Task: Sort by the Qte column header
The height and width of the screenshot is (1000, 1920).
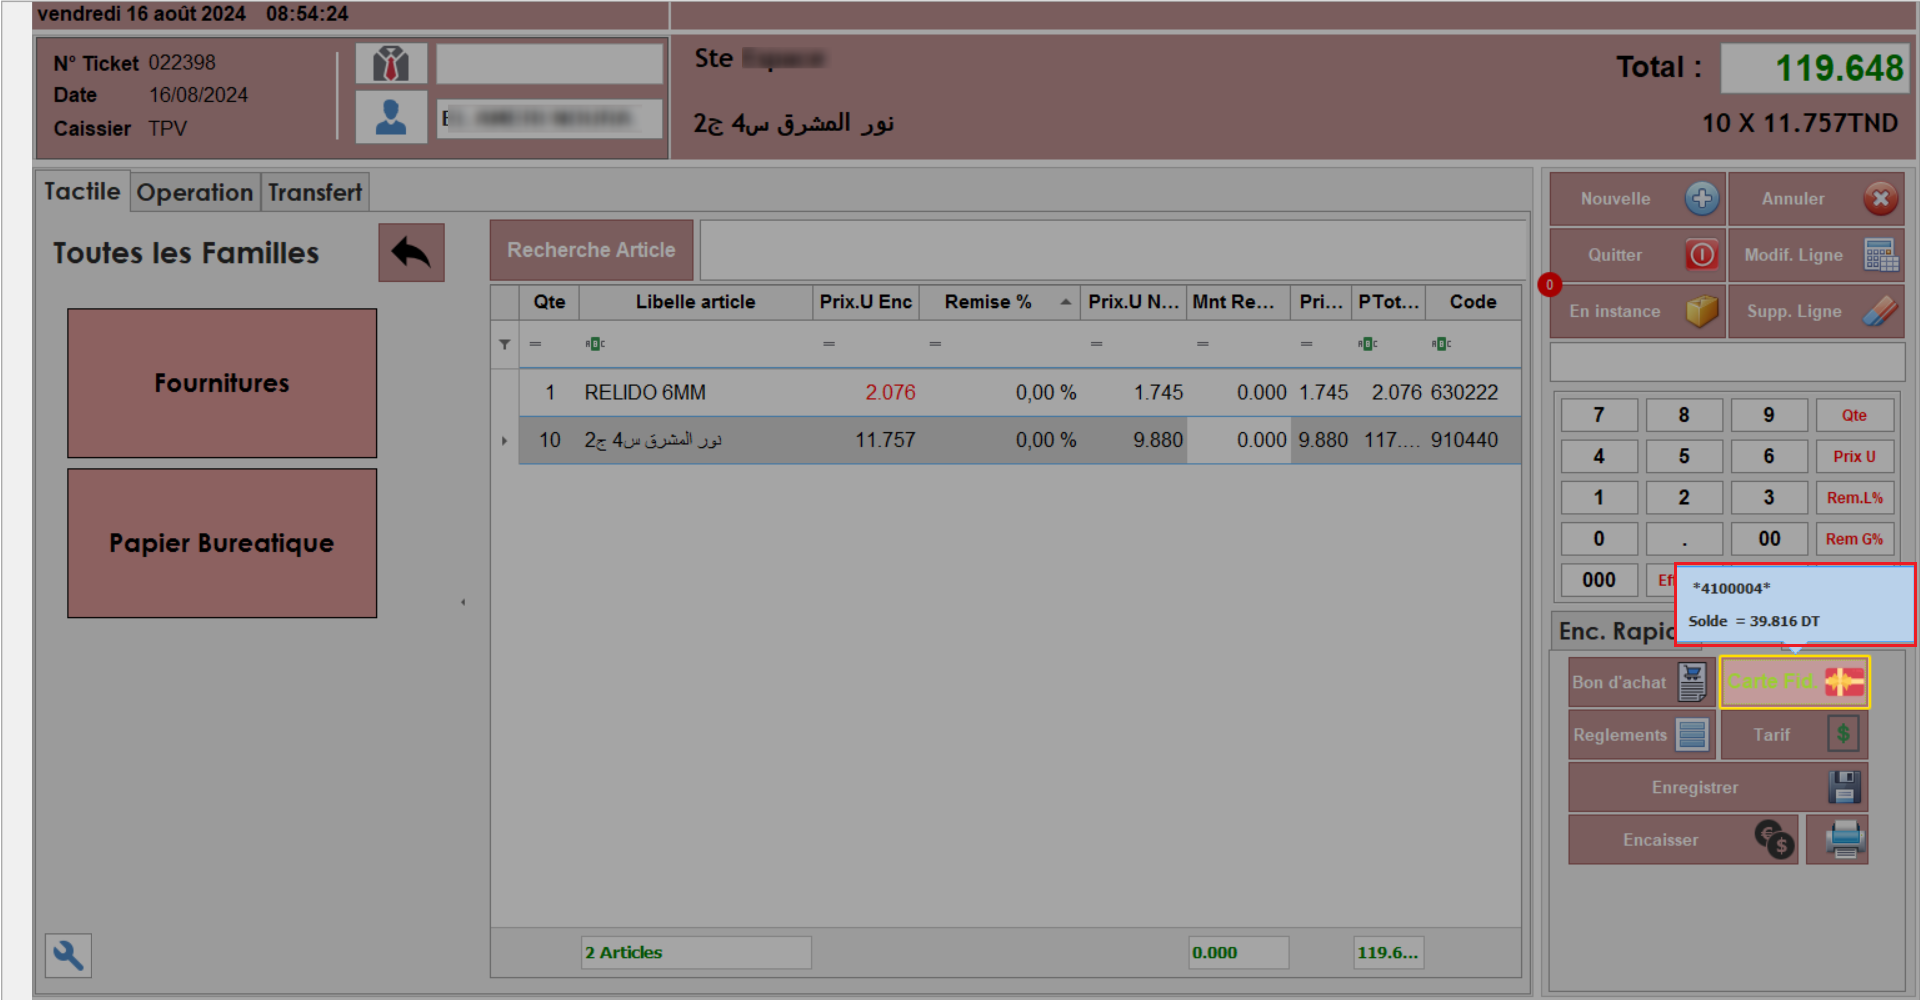Action: click(549, 302)
